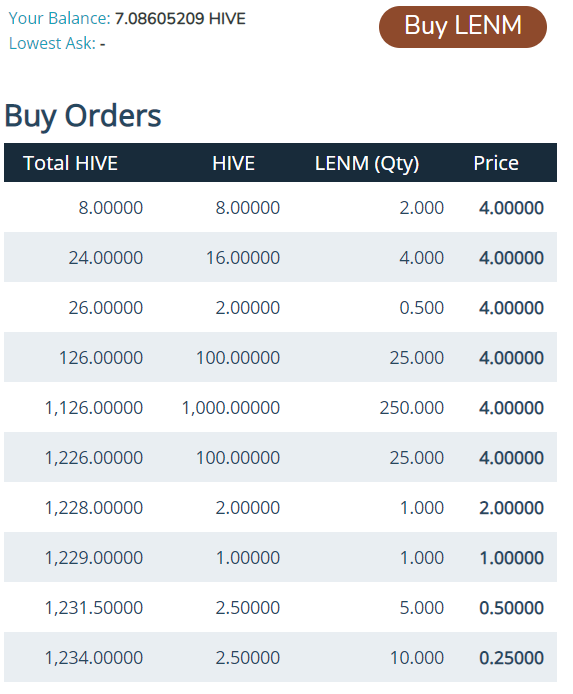Select the Your Balance link
Image resolution: width=573 pixels, height=694 pixels.
(59, 18)
